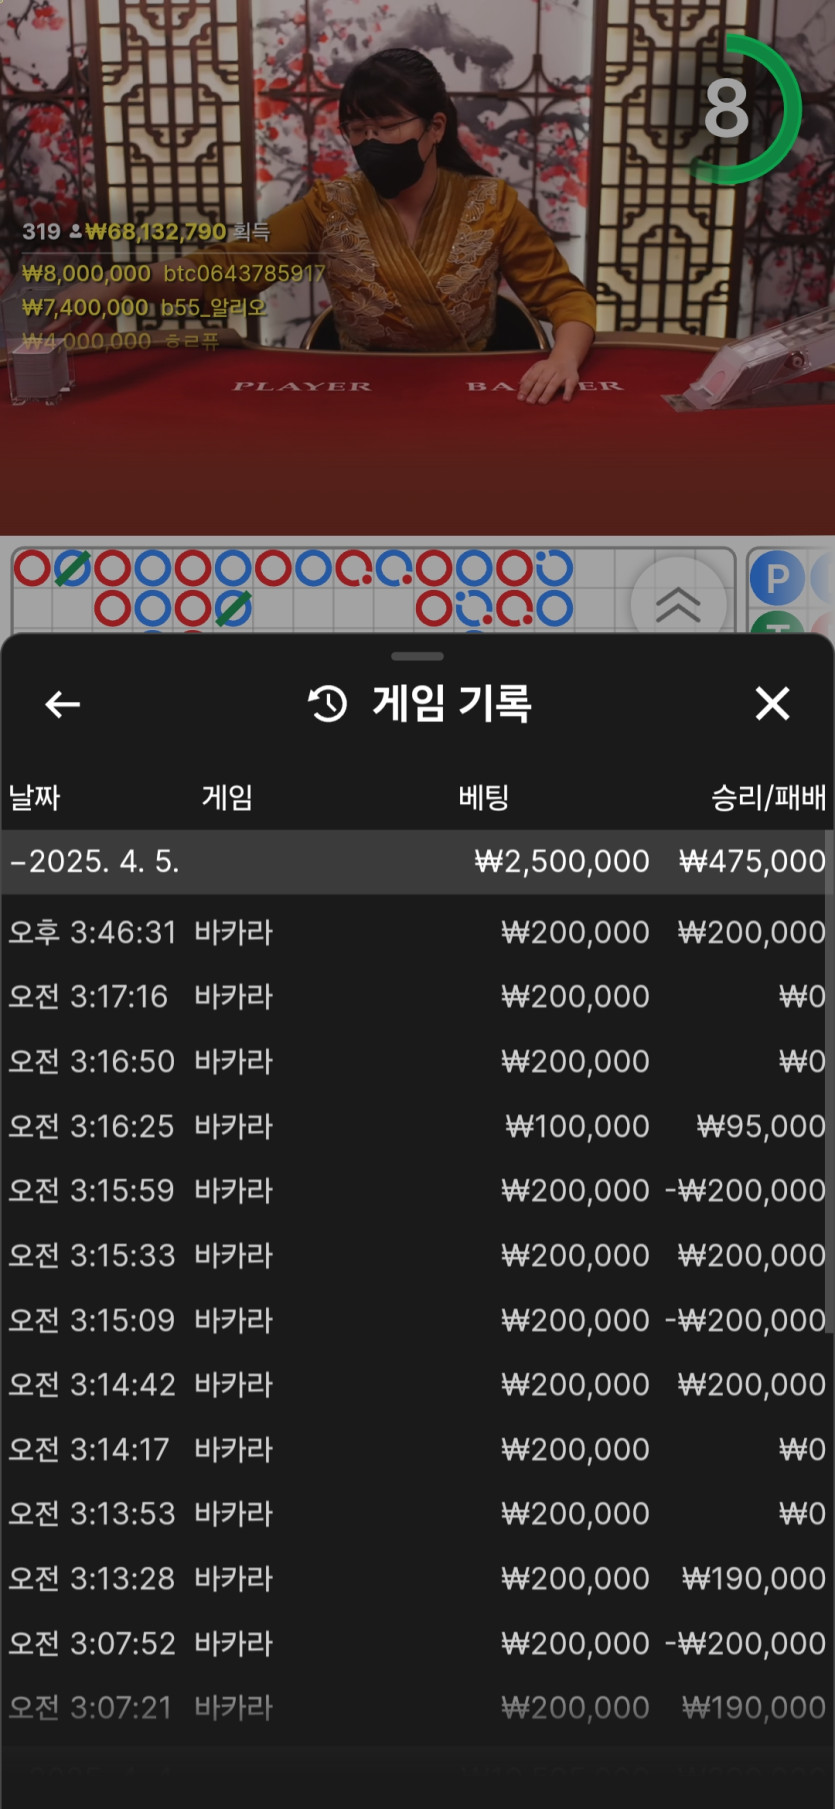Select the 오전 3:16:25 ₩100,000 bet row
Viewport: 835px width, 1809px height.
click(x=417, y=1126)
